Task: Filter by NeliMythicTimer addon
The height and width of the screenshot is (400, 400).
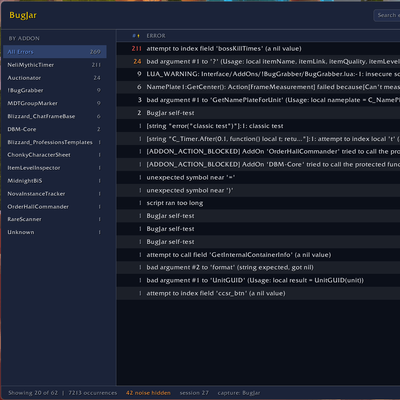Action: point(55,65)
